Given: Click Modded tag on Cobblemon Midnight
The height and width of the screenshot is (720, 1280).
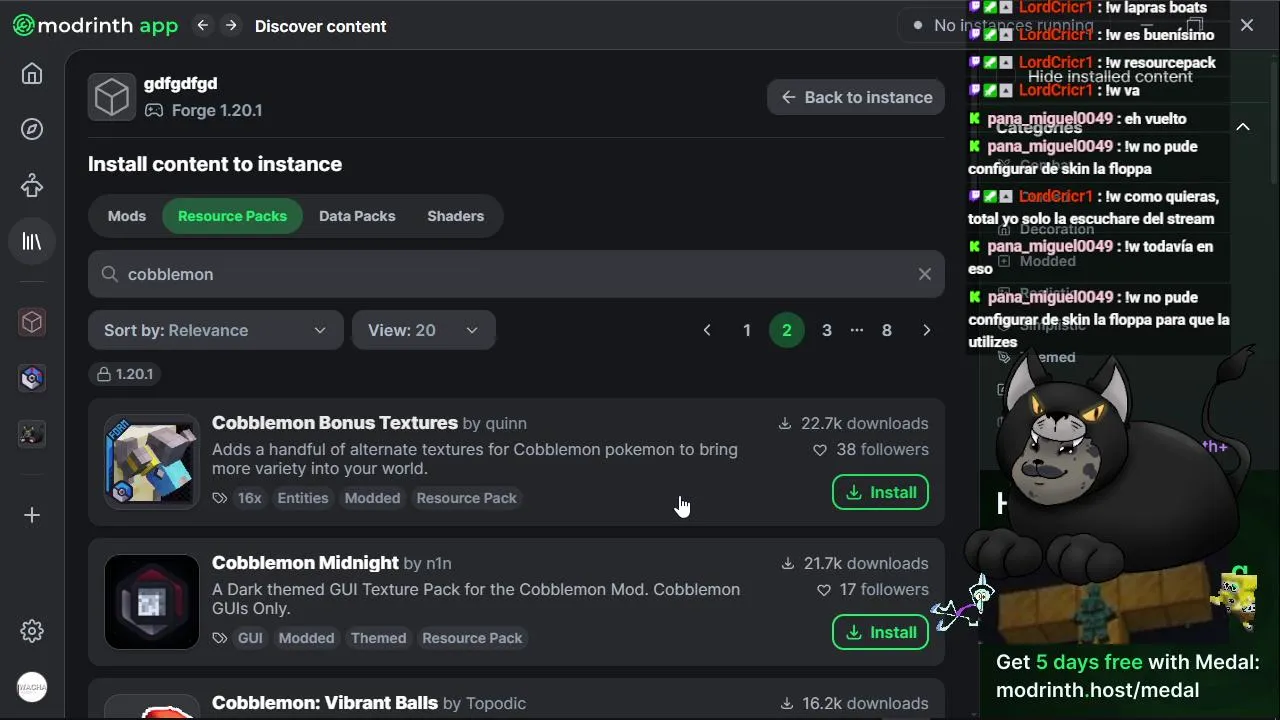Looking at the screenshot, I should 306,638.
